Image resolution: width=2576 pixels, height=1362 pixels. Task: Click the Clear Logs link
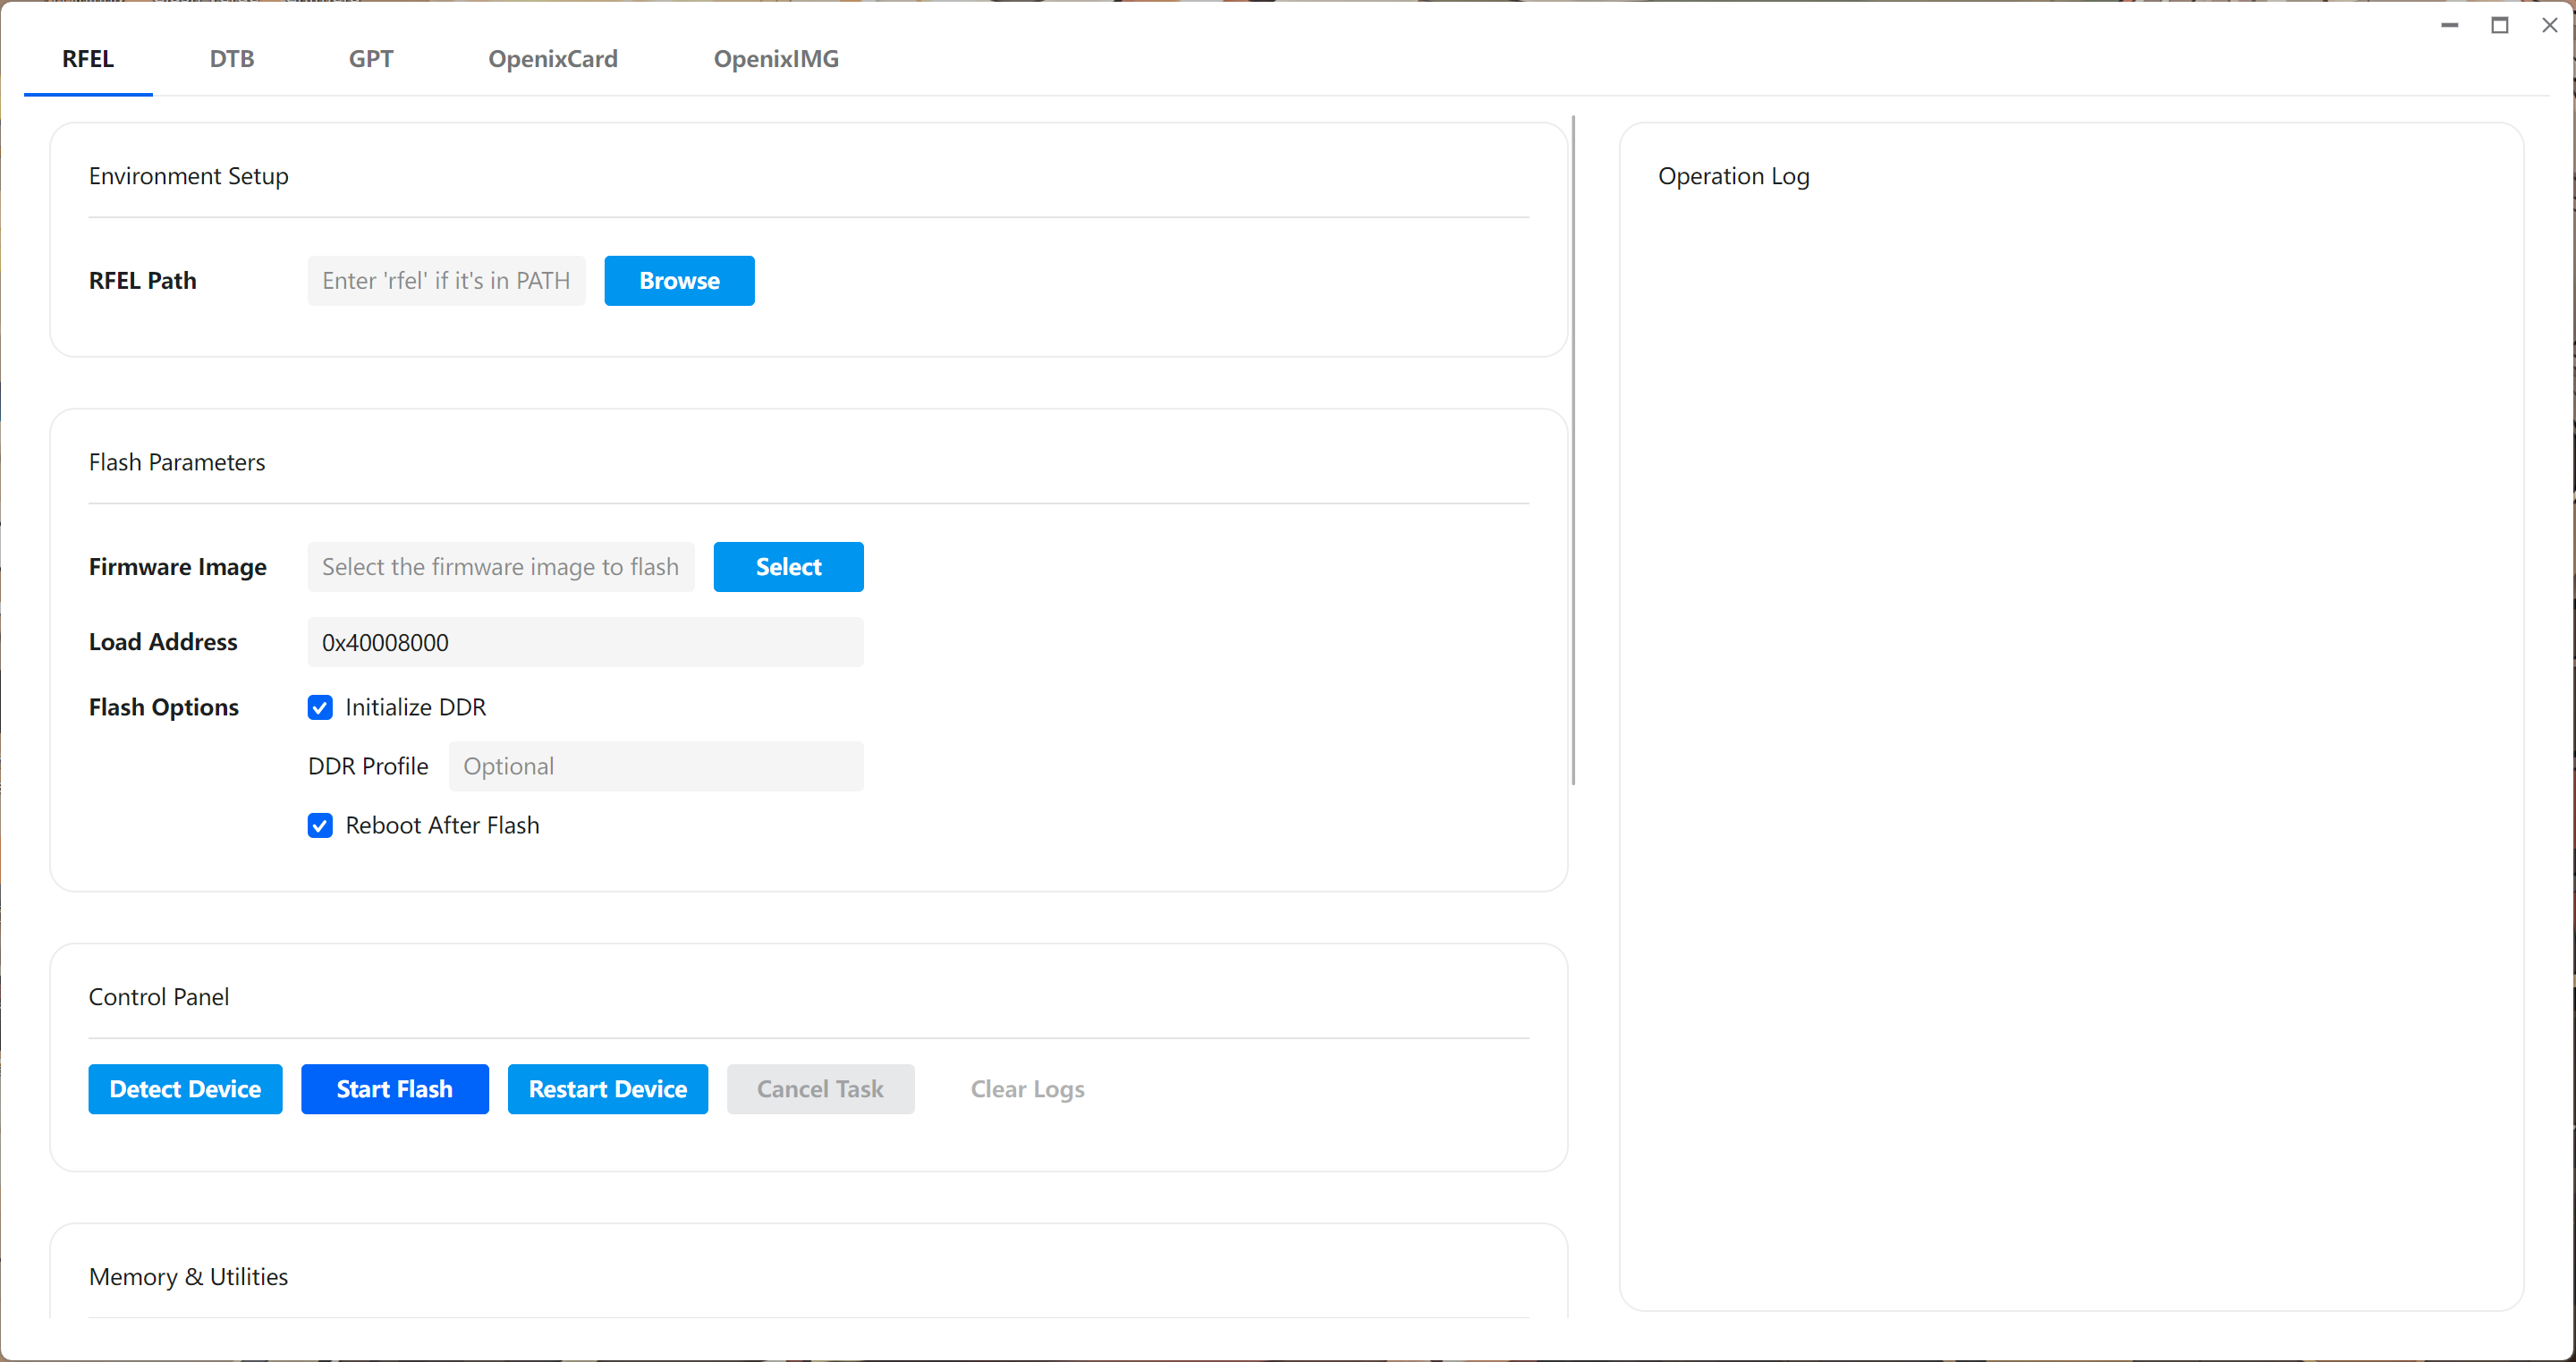coord(1027,1089)
